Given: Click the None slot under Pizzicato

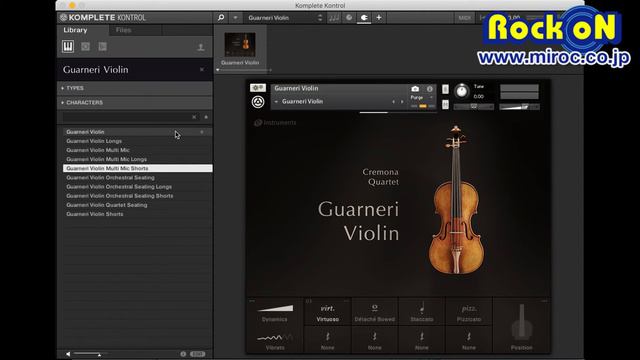Looking at the screenshot, I should [469, 340].
